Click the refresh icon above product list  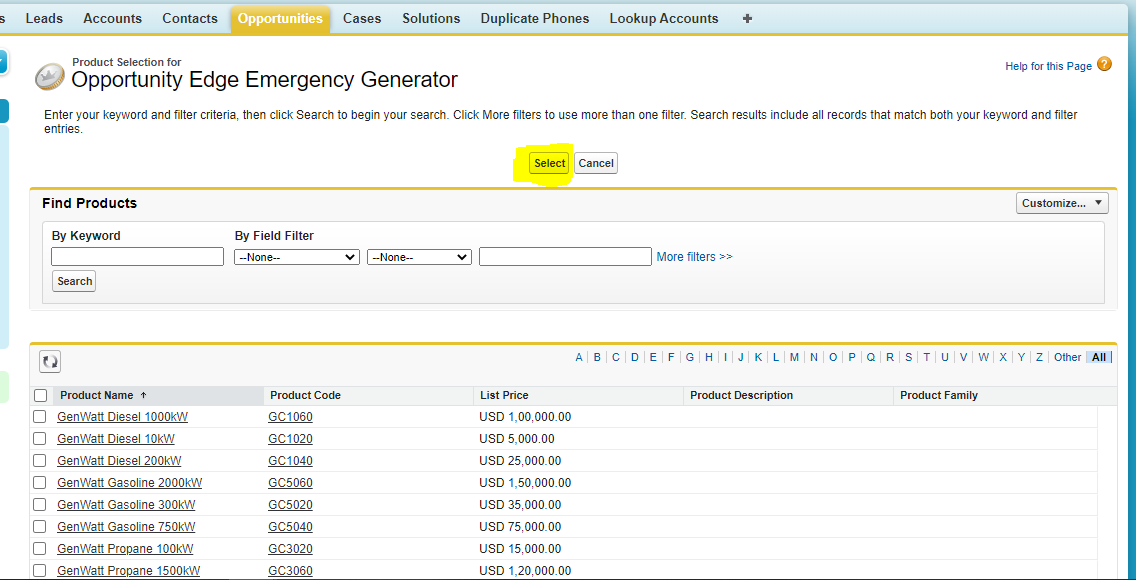(50, 361)
